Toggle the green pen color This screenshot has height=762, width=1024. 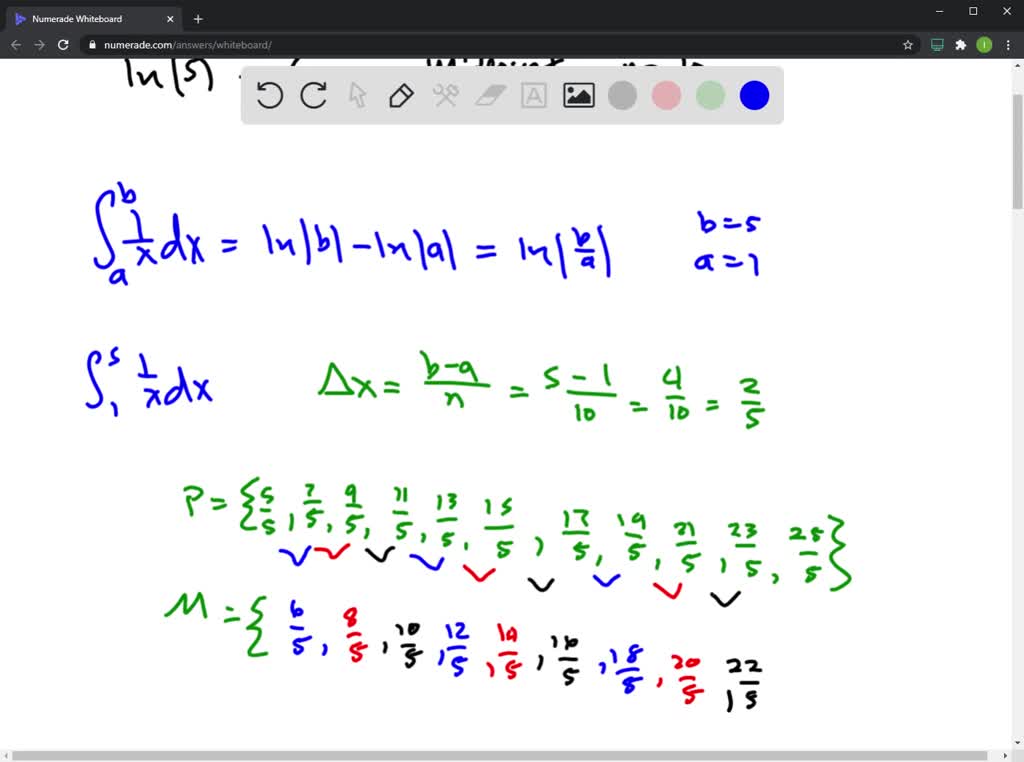(709, 95)
